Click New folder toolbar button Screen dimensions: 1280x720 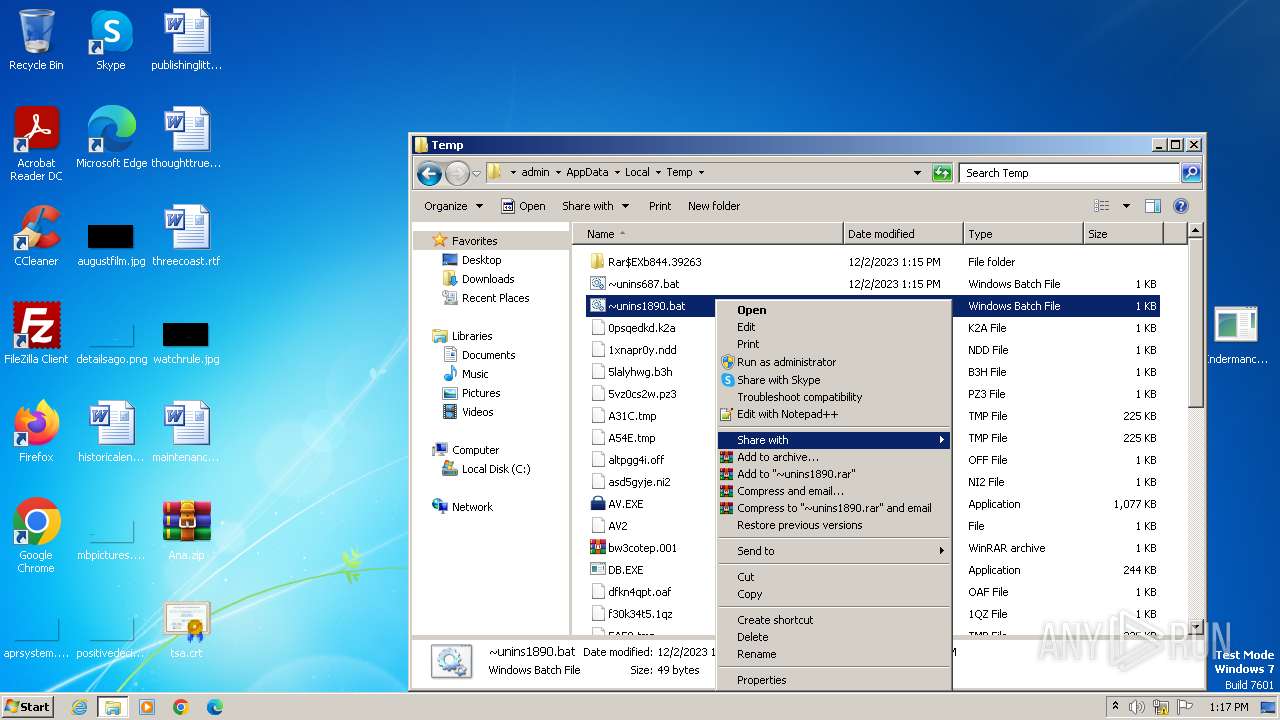point(714,206)
